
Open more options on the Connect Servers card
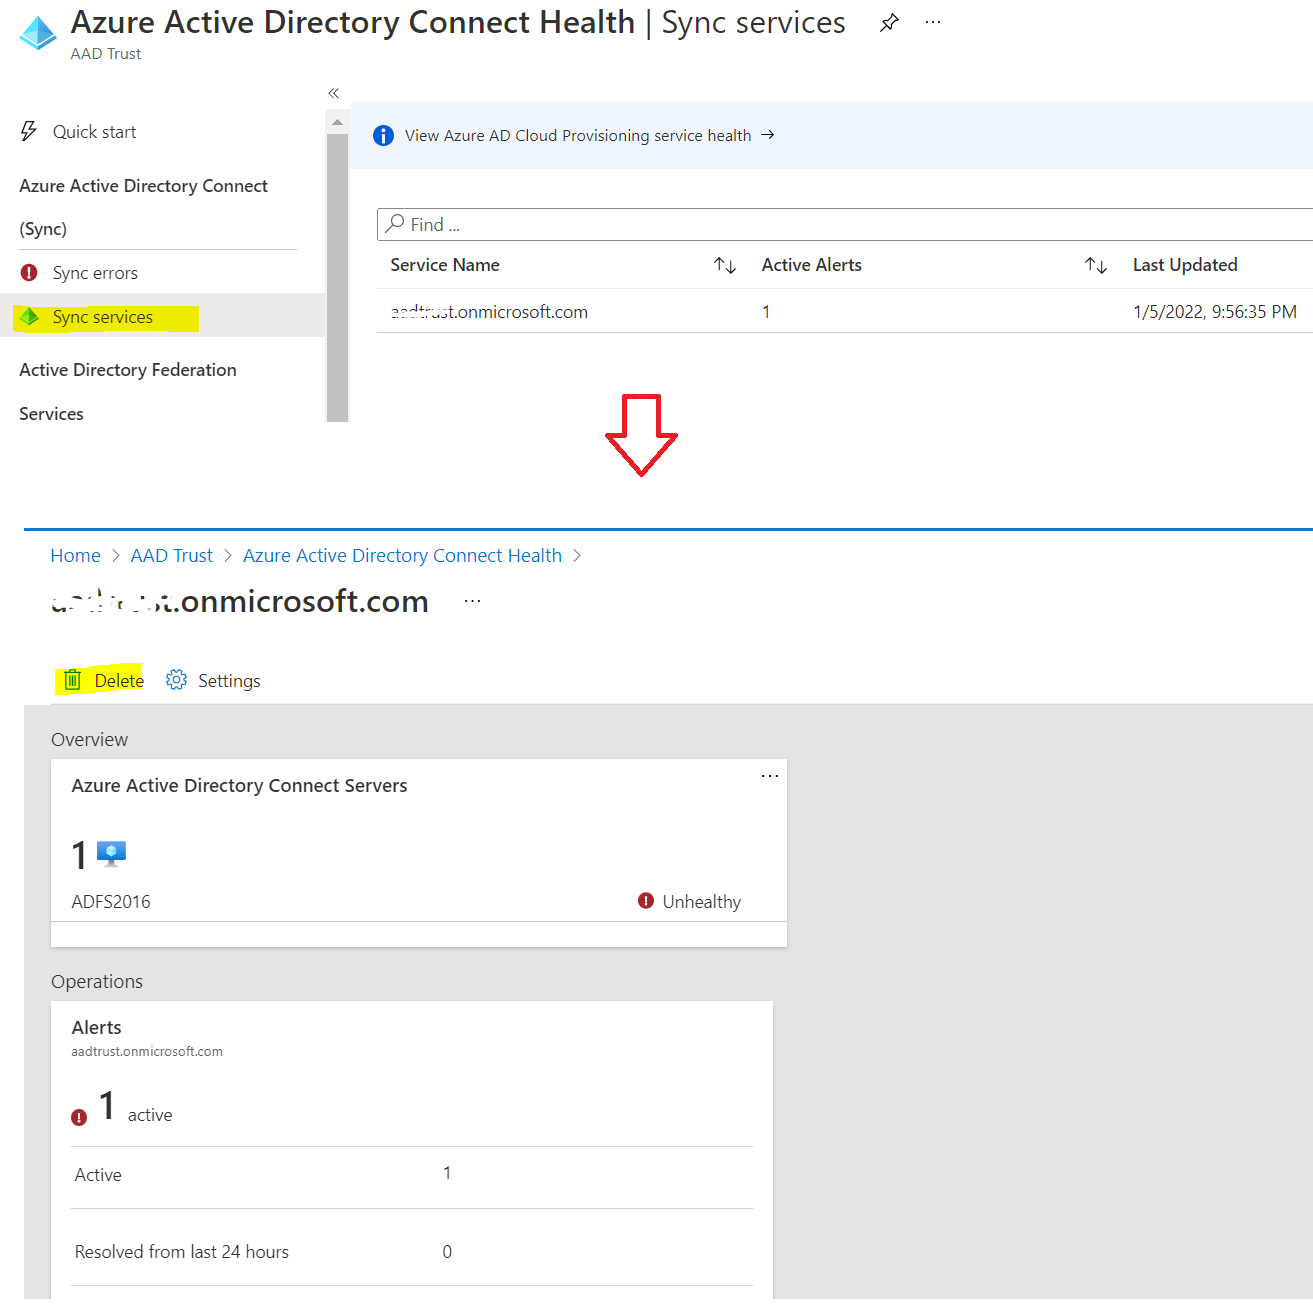pyautogui.click(x=769, y=775)
